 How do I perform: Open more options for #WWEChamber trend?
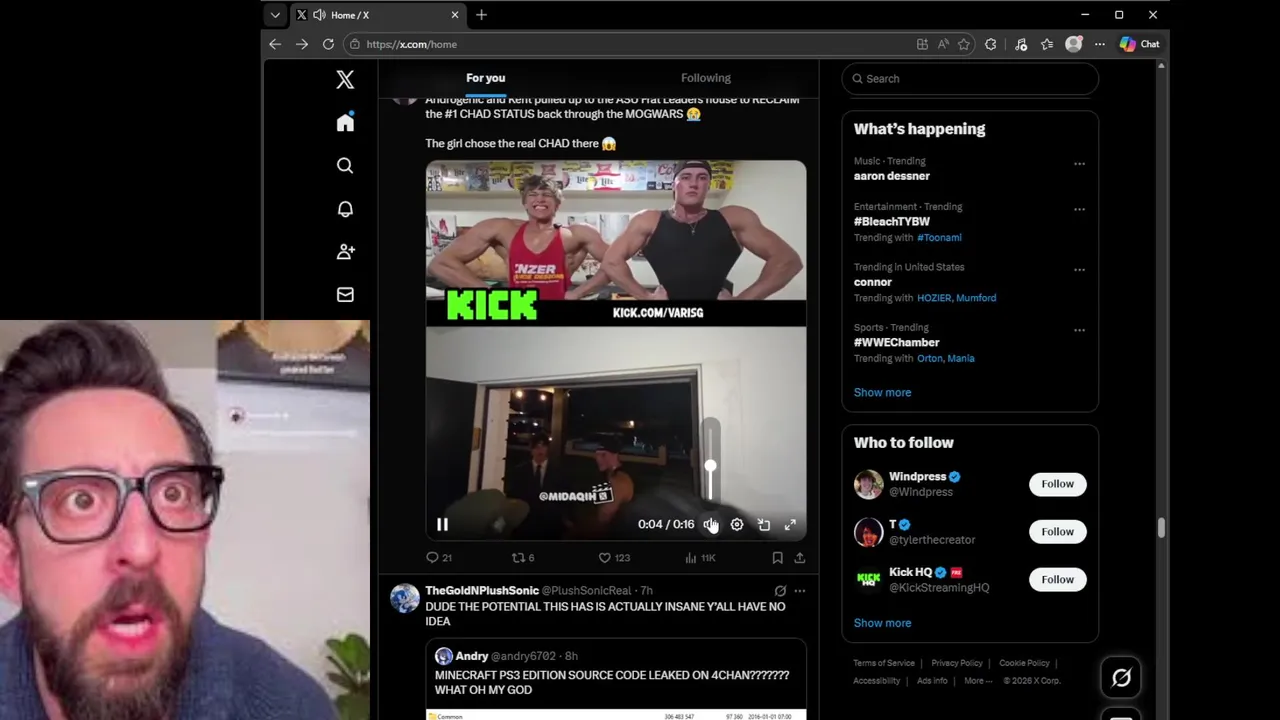pyautogui.click(x=1079, y=330)
